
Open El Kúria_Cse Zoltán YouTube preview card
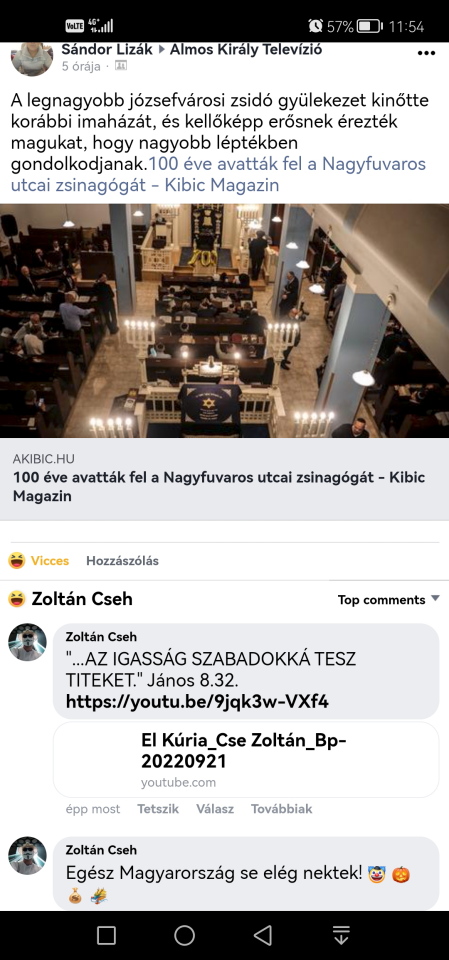(x=246, y=760)
